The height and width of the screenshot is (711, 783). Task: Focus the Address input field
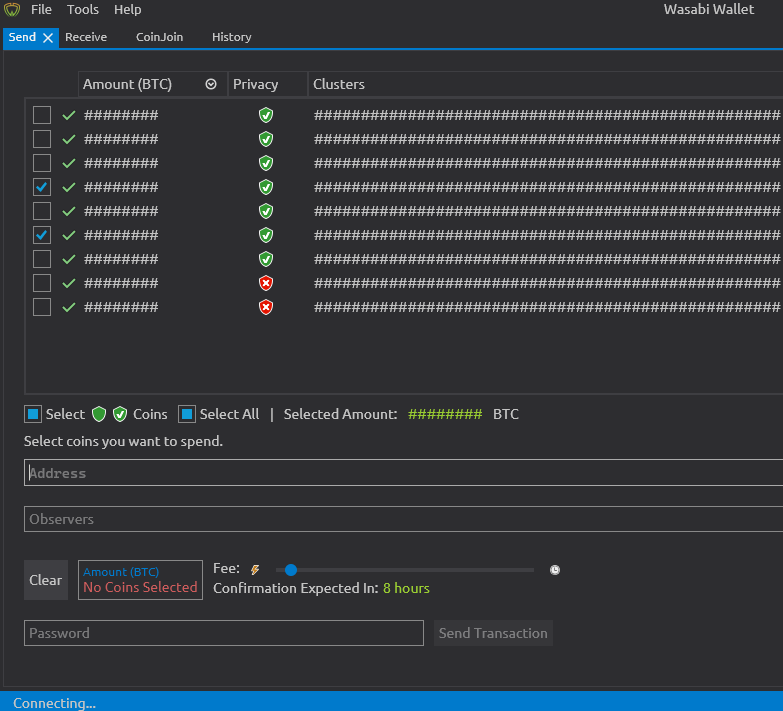click(x=403, y=472)
